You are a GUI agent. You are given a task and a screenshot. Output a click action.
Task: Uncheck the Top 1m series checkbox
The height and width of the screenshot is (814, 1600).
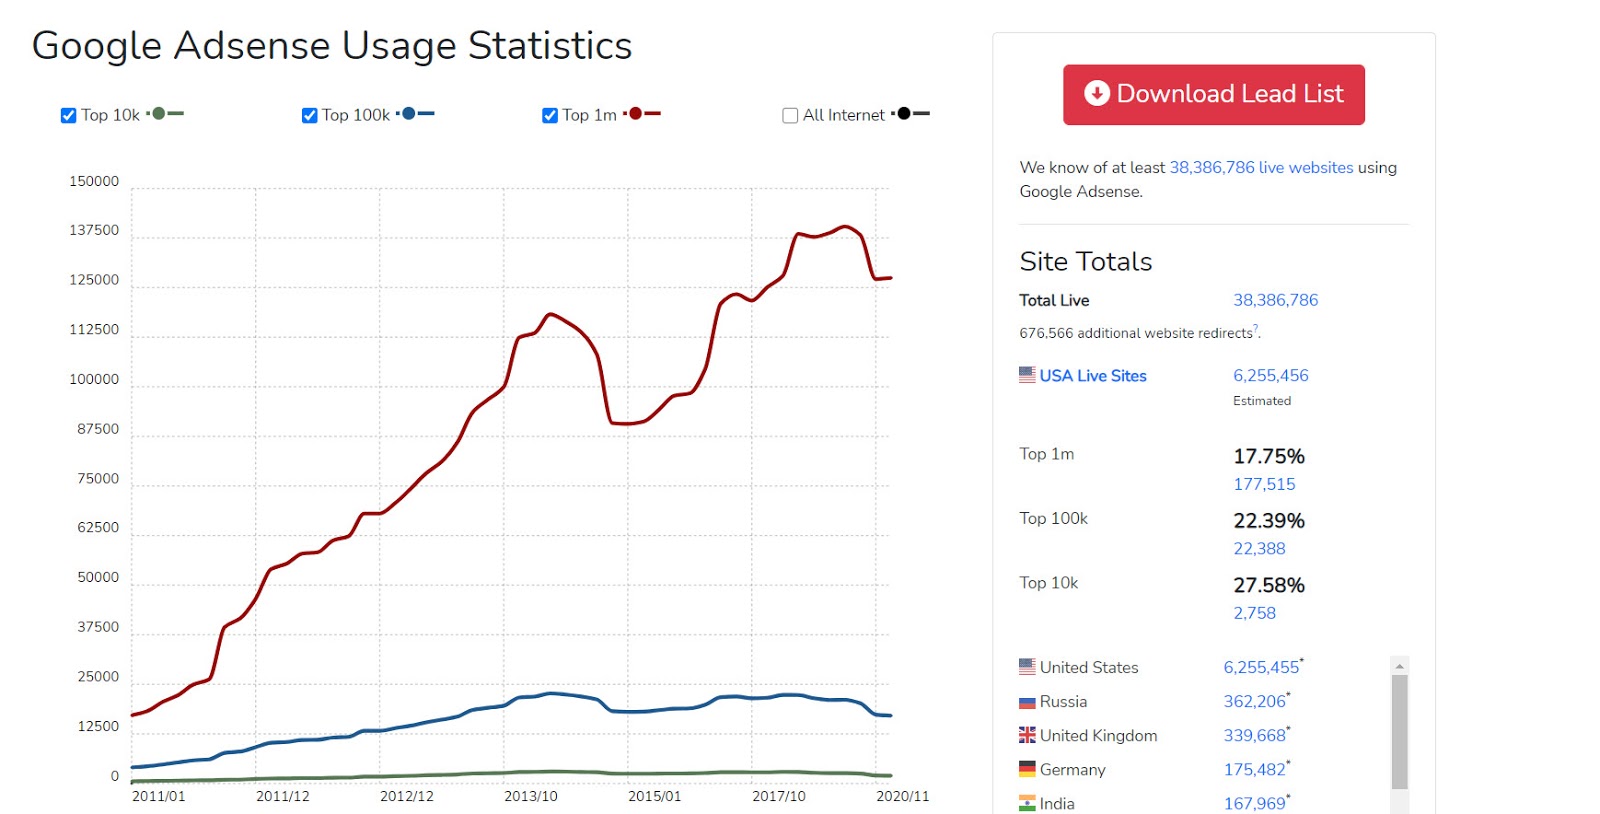(x=550, y=116)
